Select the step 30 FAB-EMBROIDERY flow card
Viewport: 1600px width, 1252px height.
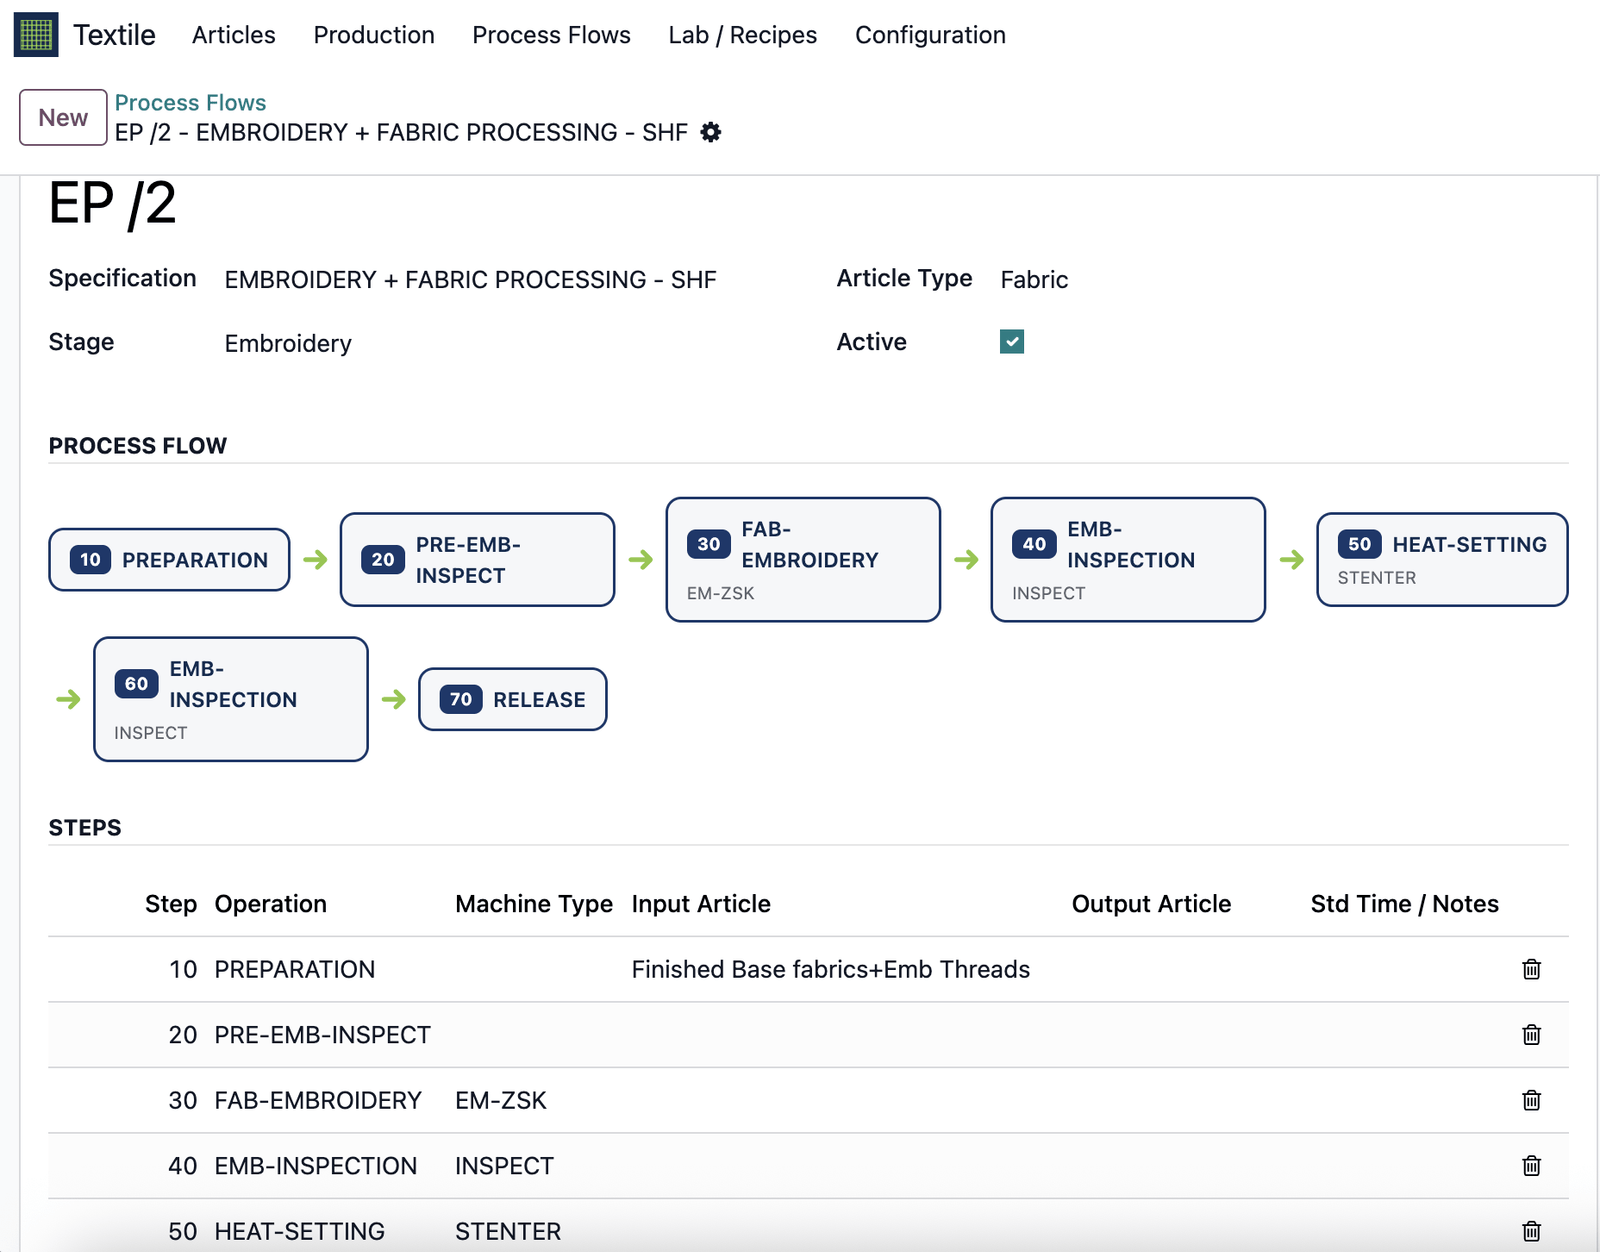point(803,560)
